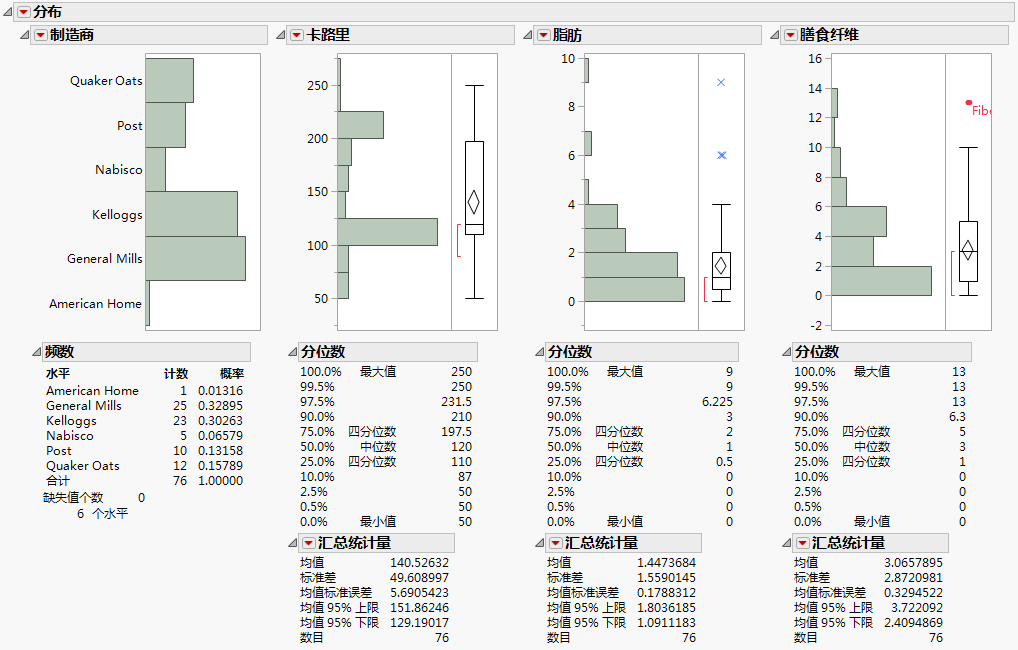The width and height of the screenshot is (1018, 650).
Task: Select the Quaker Oats histogram bar
Action: pyautogui.click(x=169, y=81)
